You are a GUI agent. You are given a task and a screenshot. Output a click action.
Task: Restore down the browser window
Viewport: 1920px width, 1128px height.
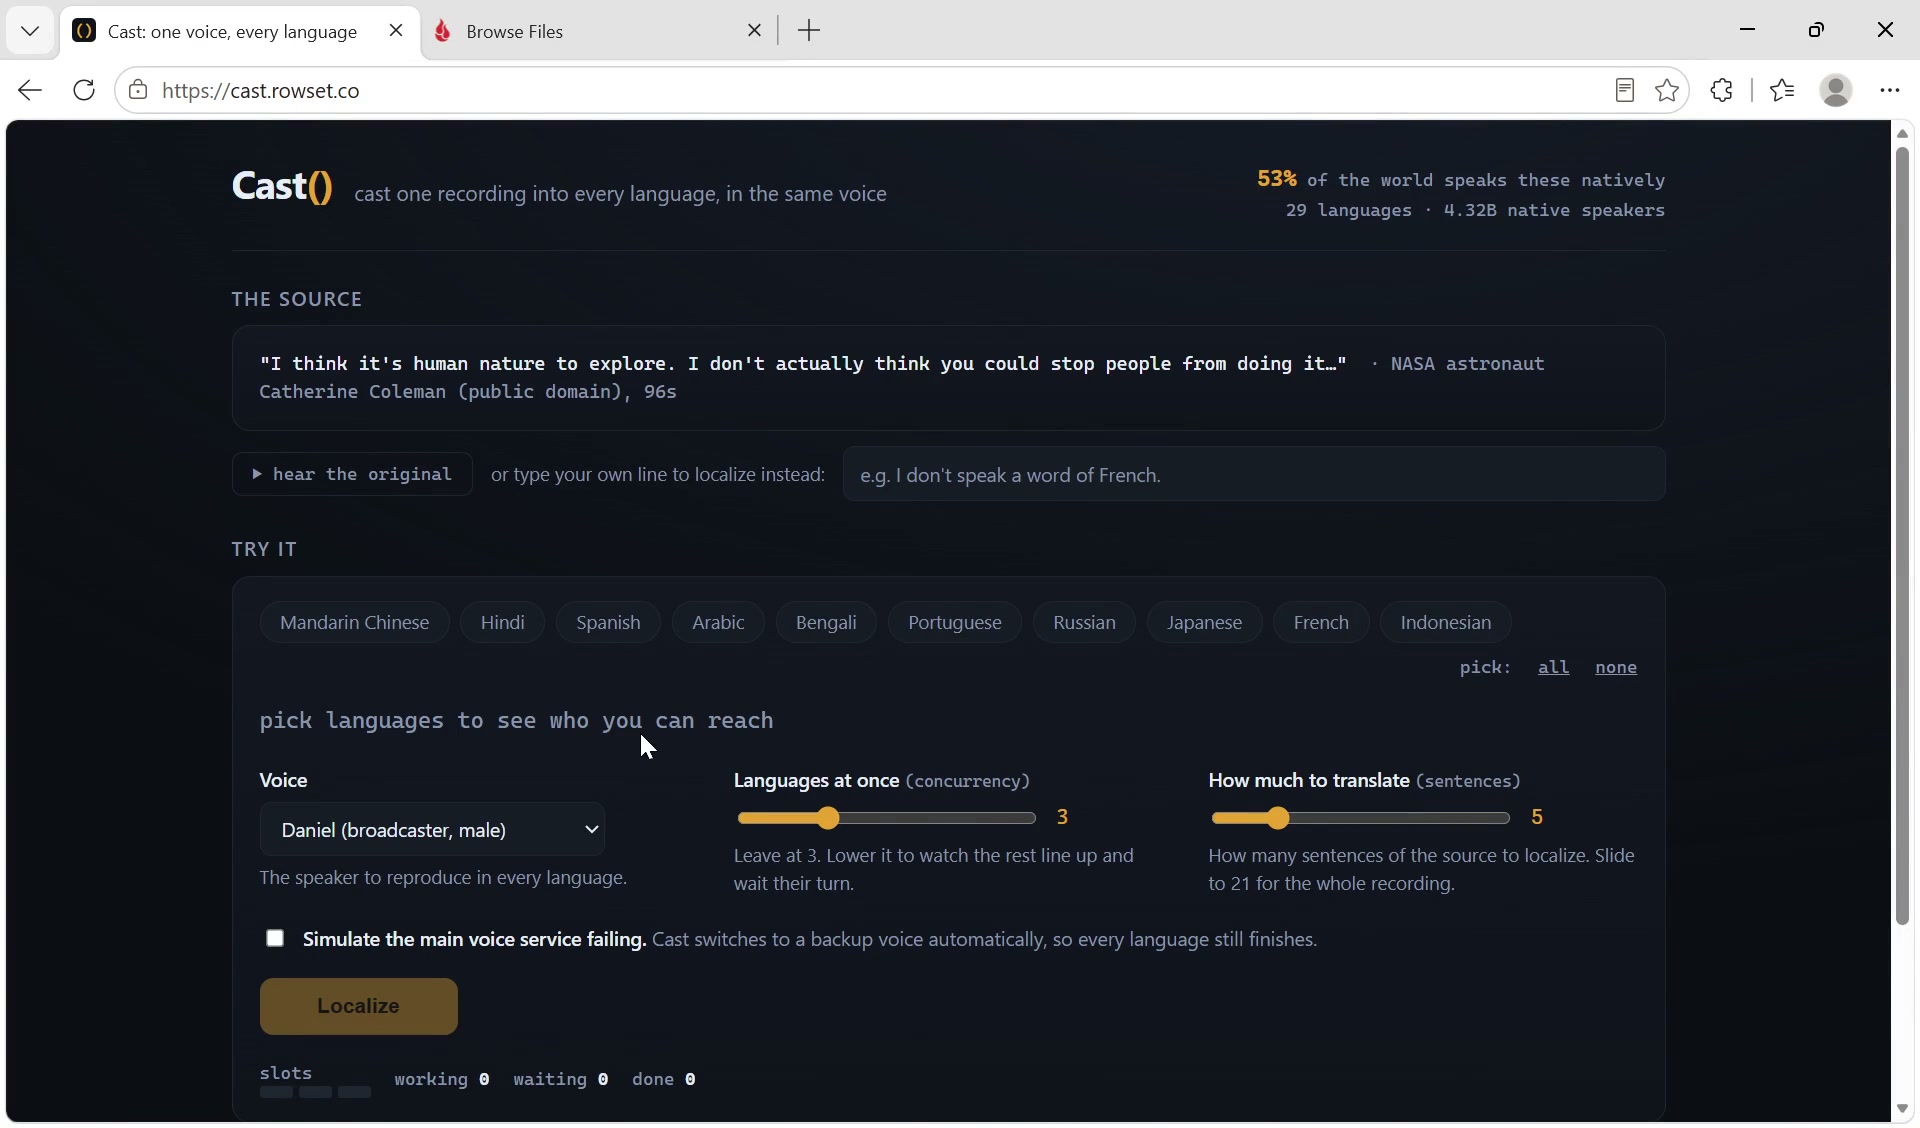click(x=1817, y=30)
